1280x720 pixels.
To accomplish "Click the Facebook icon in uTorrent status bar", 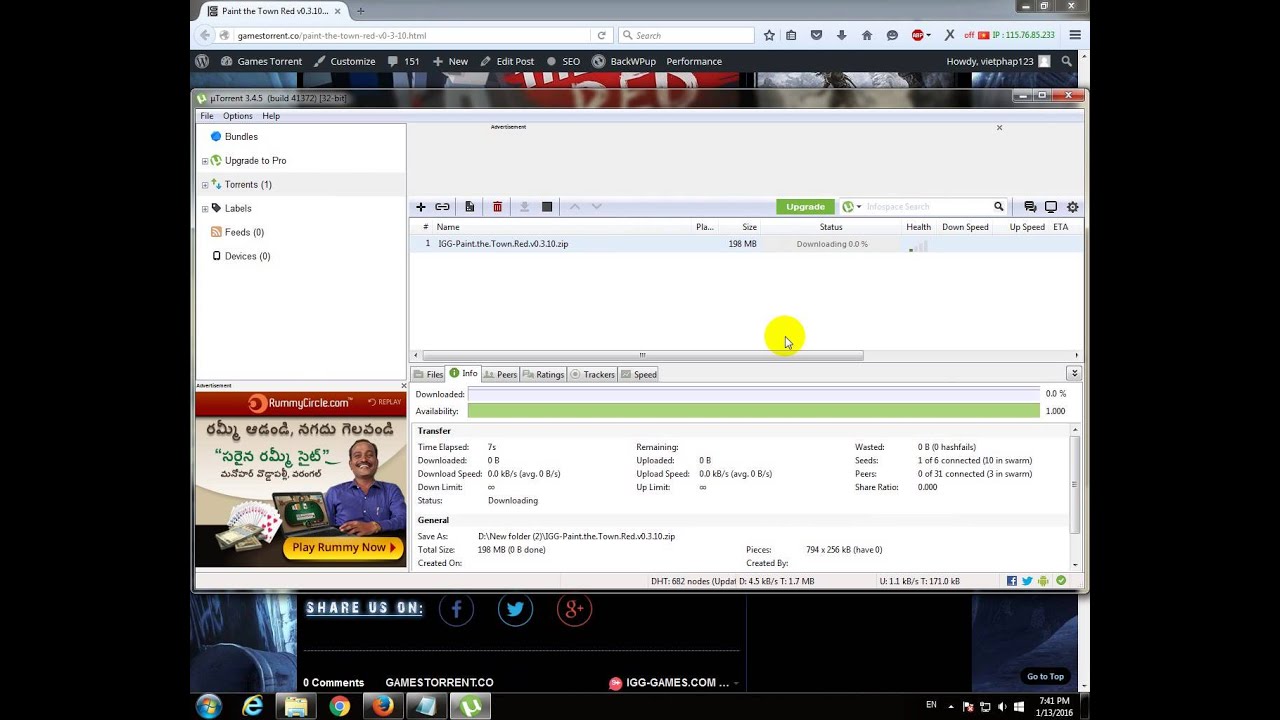I will tap(1012, 581).
